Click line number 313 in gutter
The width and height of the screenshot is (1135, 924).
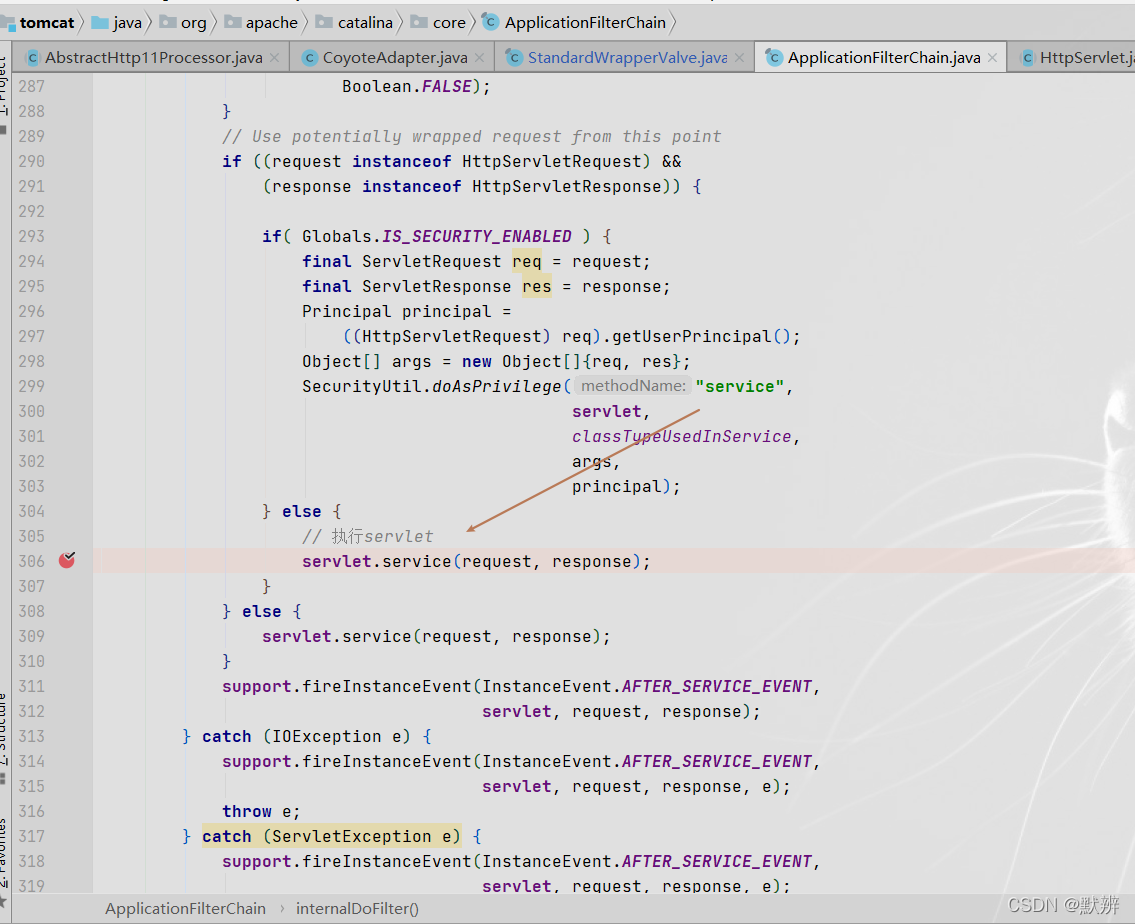point(31,737)
